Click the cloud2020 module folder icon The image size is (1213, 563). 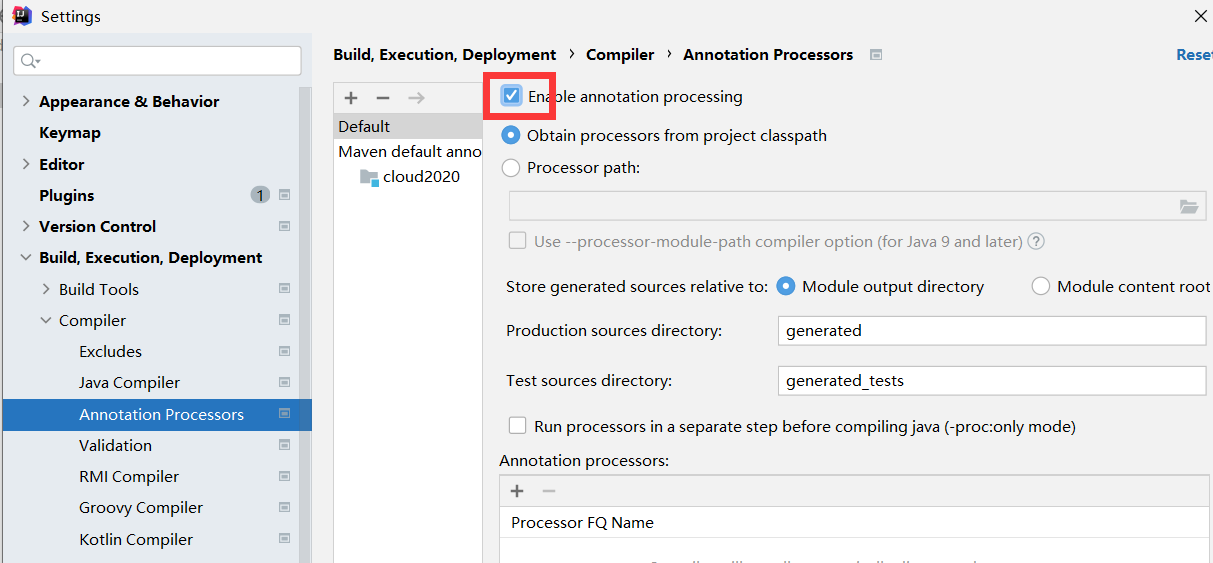click(x=369, y=177)
